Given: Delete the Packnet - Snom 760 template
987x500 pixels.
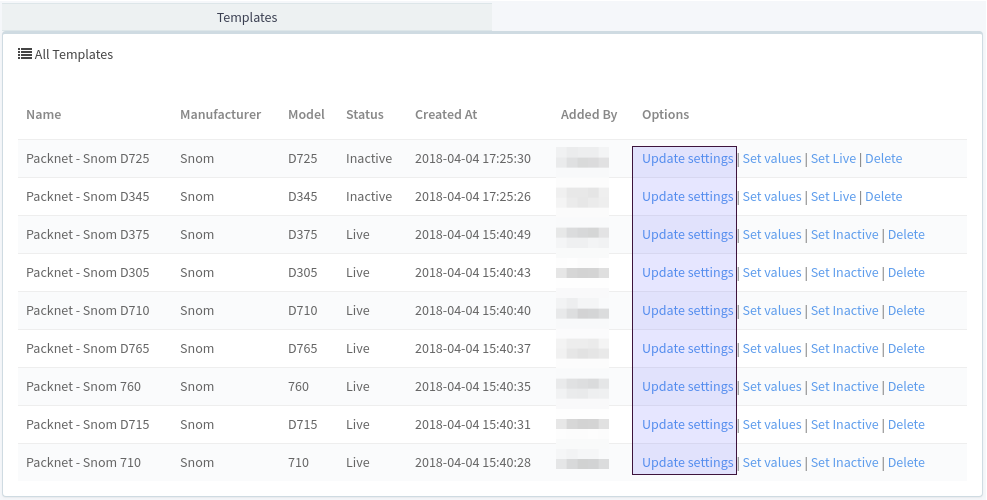Looking at the screenshot, I should [906, 387].
